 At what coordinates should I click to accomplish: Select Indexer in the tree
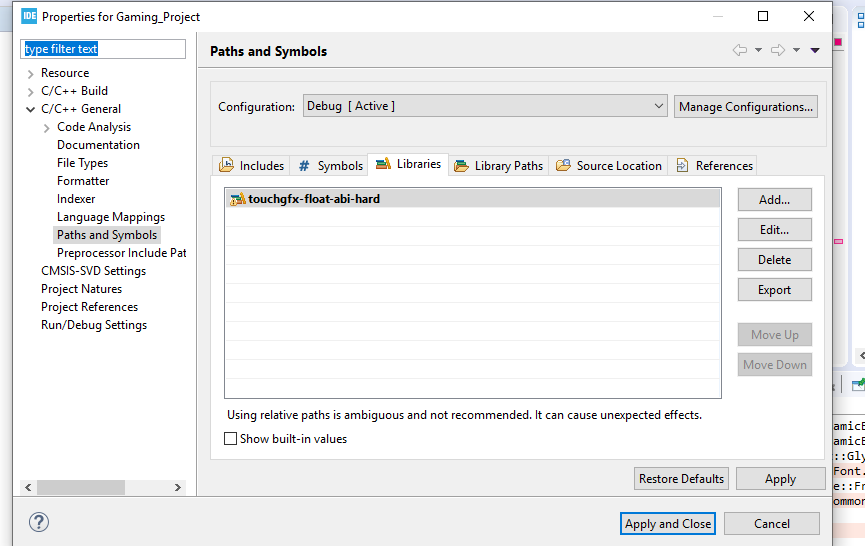click(x=76, y=199)
